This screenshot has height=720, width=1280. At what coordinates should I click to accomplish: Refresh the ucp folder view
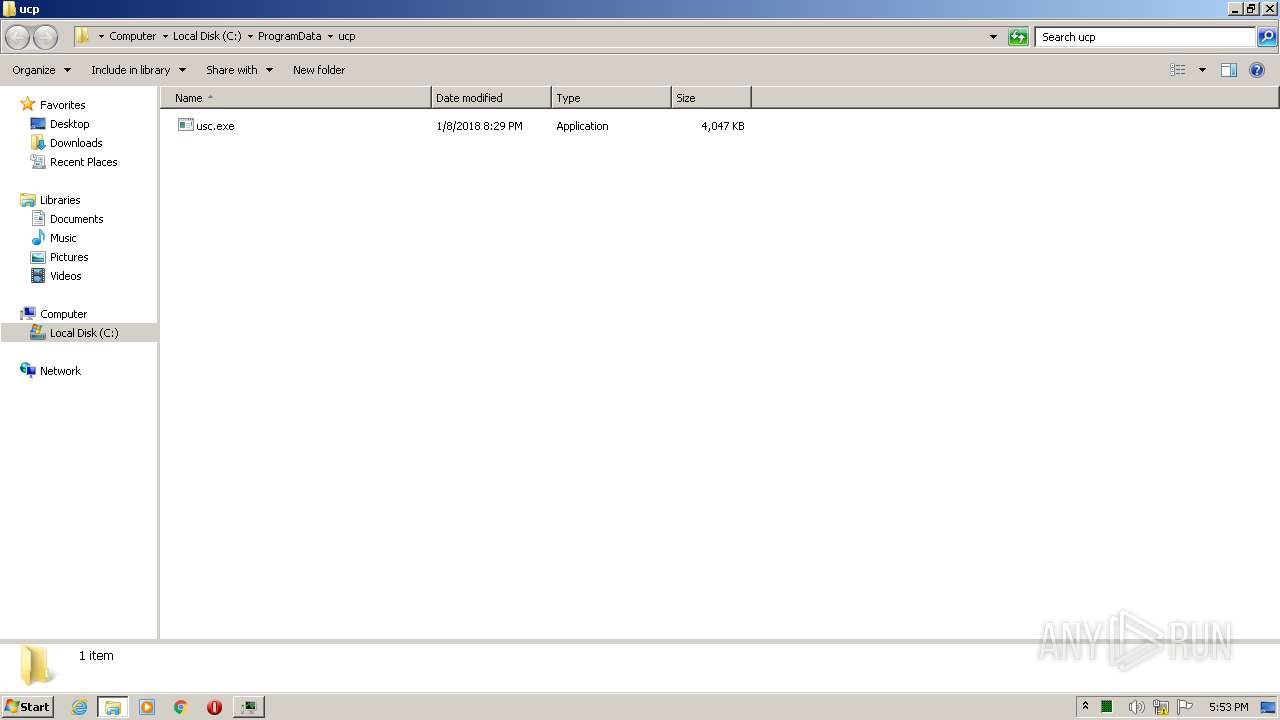(x=1018, y=37)
